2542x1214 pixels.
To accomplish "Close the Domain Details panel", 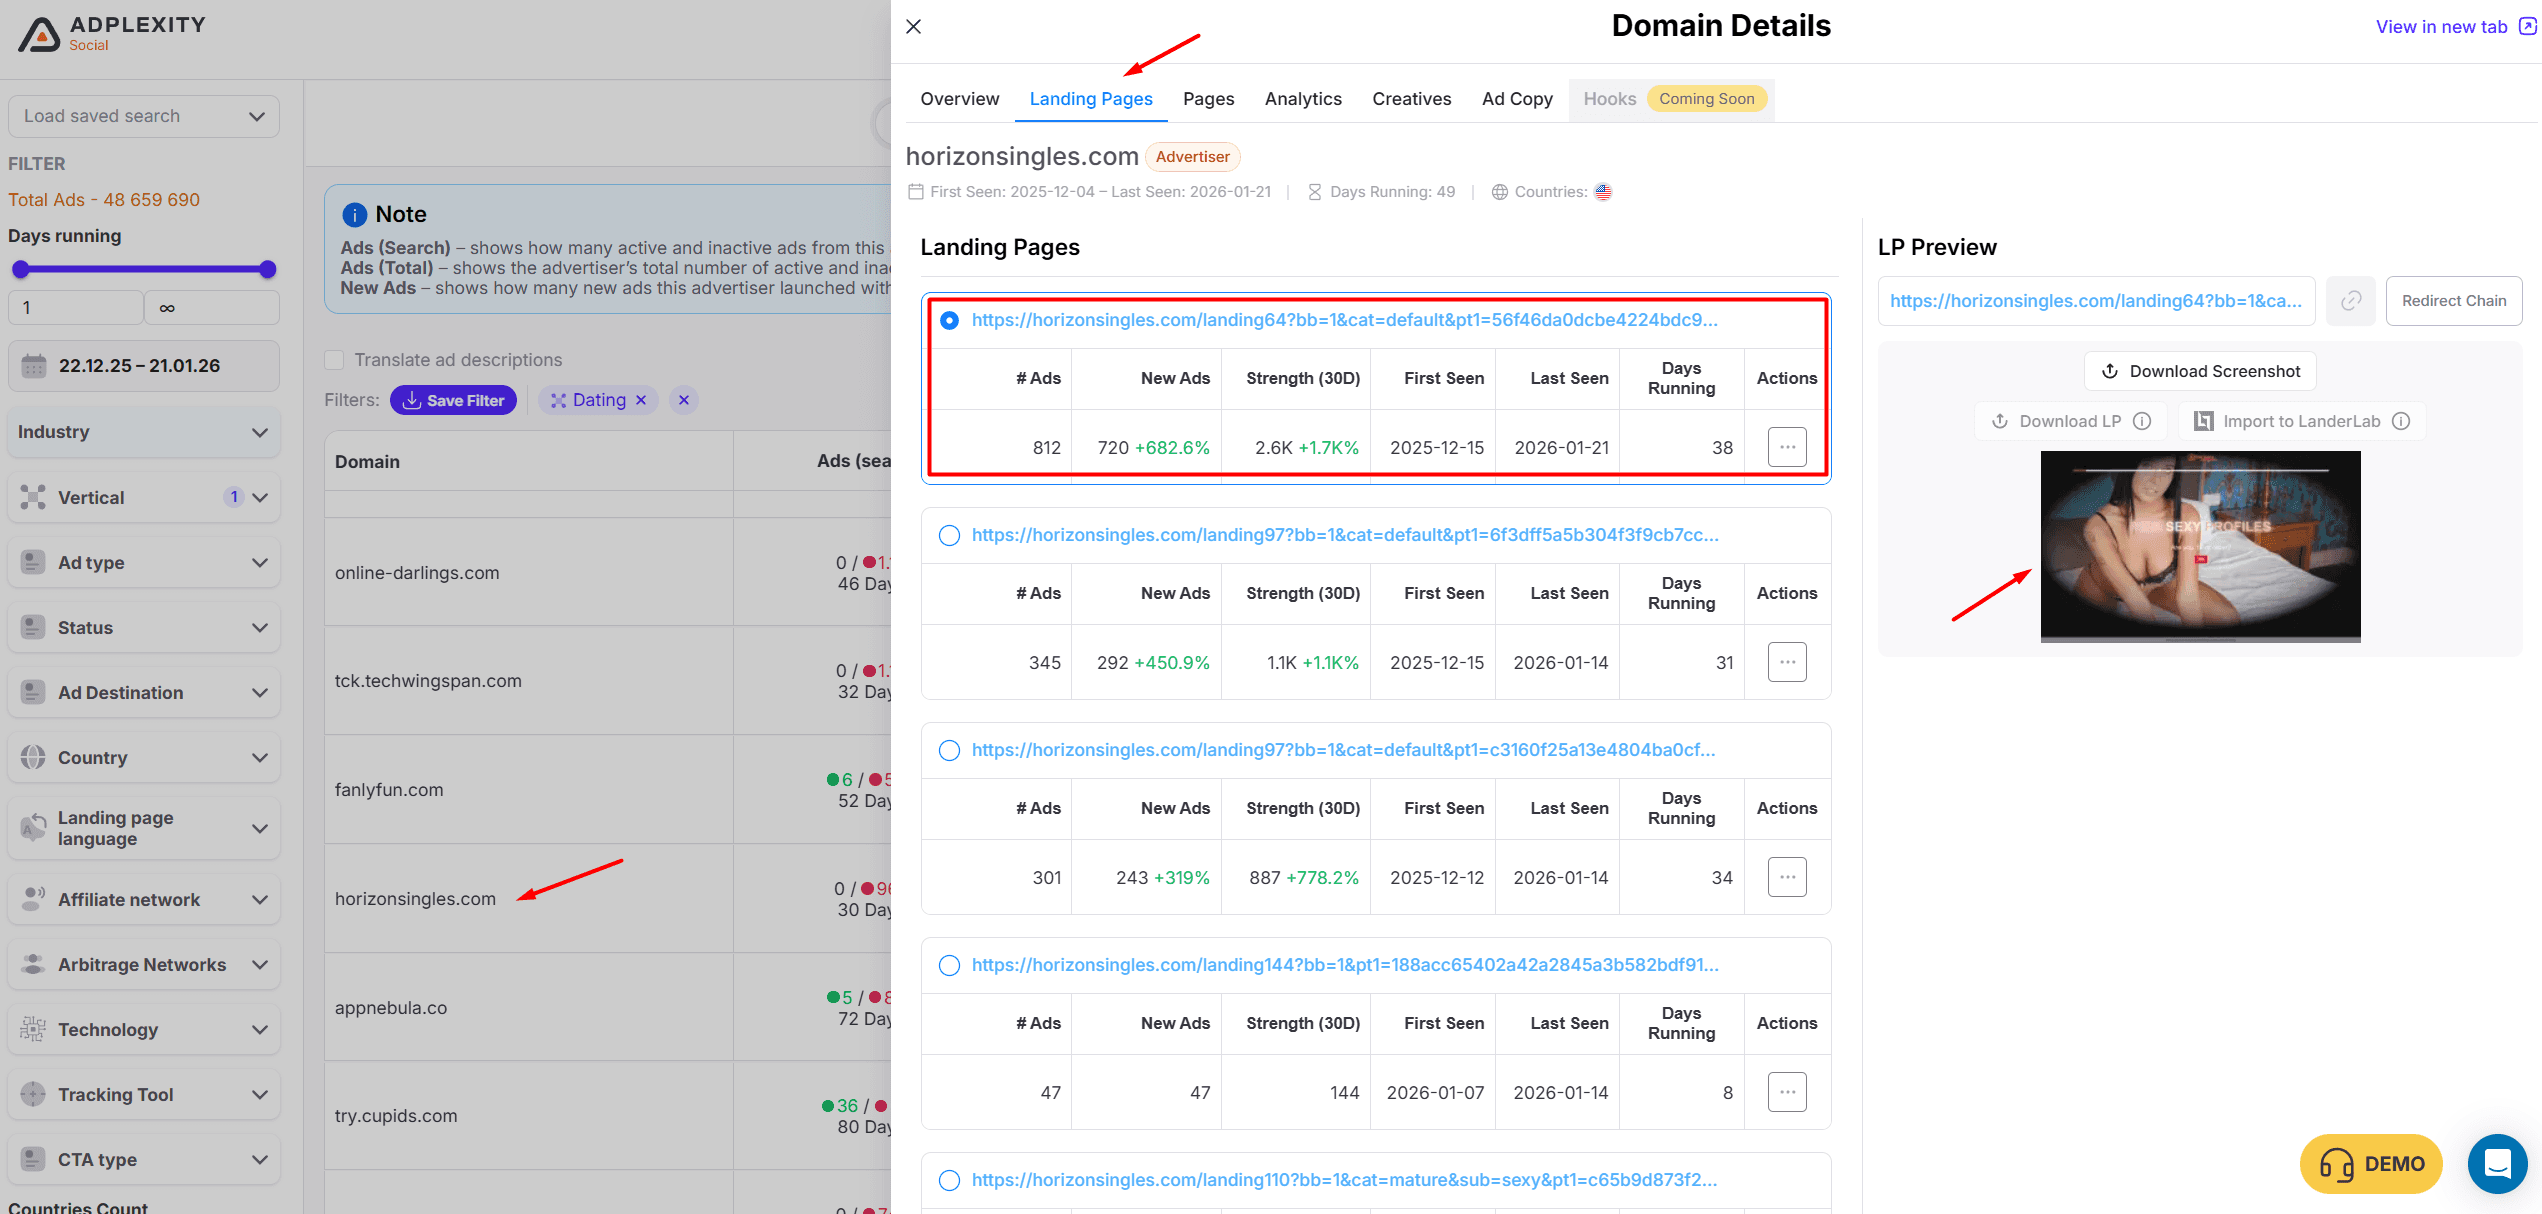I will point(913,27).
